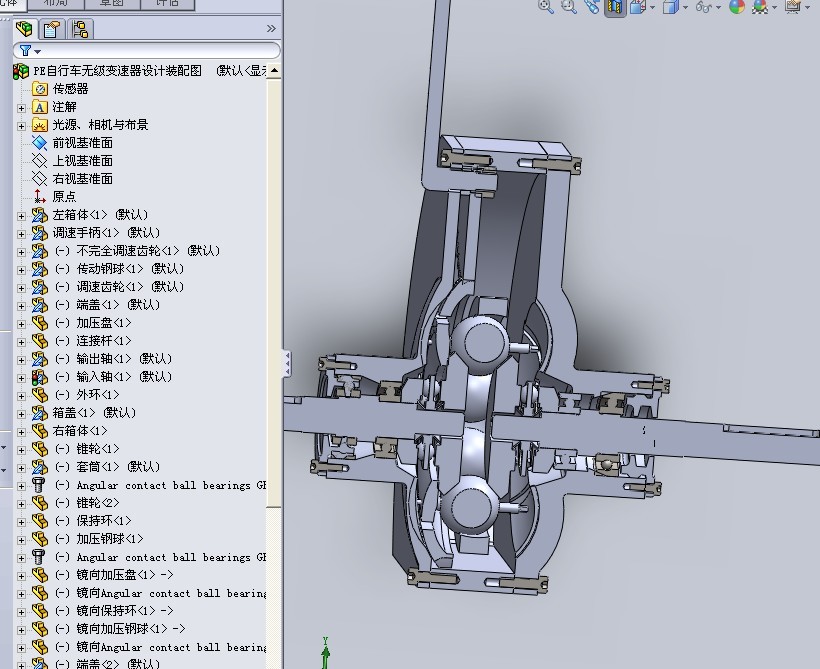Open the 布局 ribbon tab
Viewport: 820px width, 669px height.
pos(56,3)
